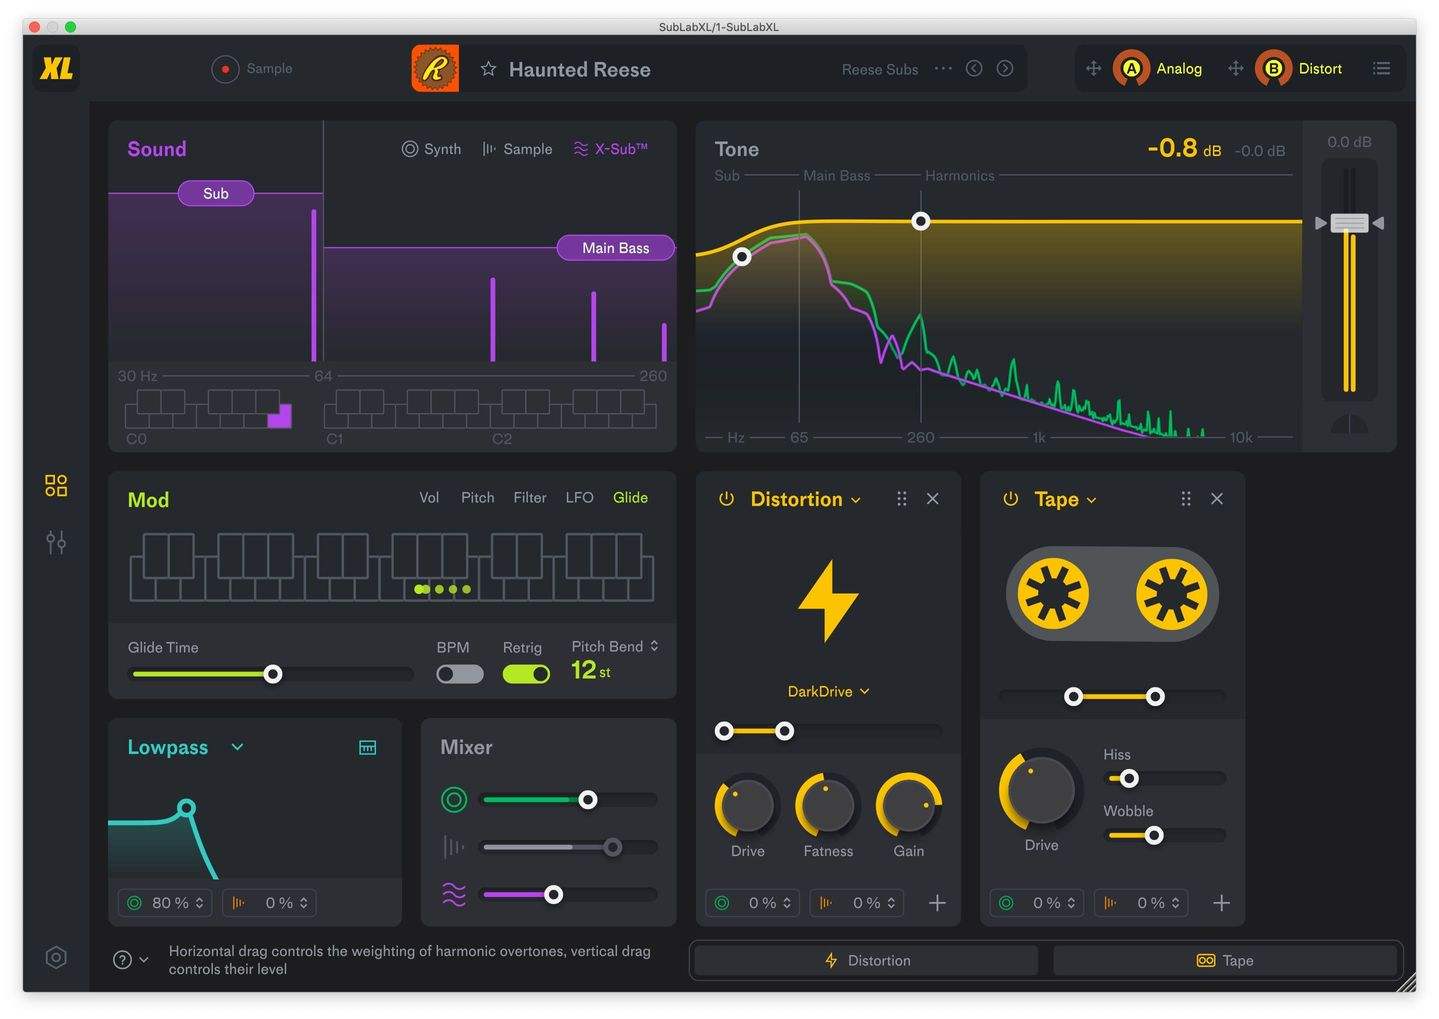
Task: Open the keyboard icon in the Lowpass panel
Action: click(368, 746)
